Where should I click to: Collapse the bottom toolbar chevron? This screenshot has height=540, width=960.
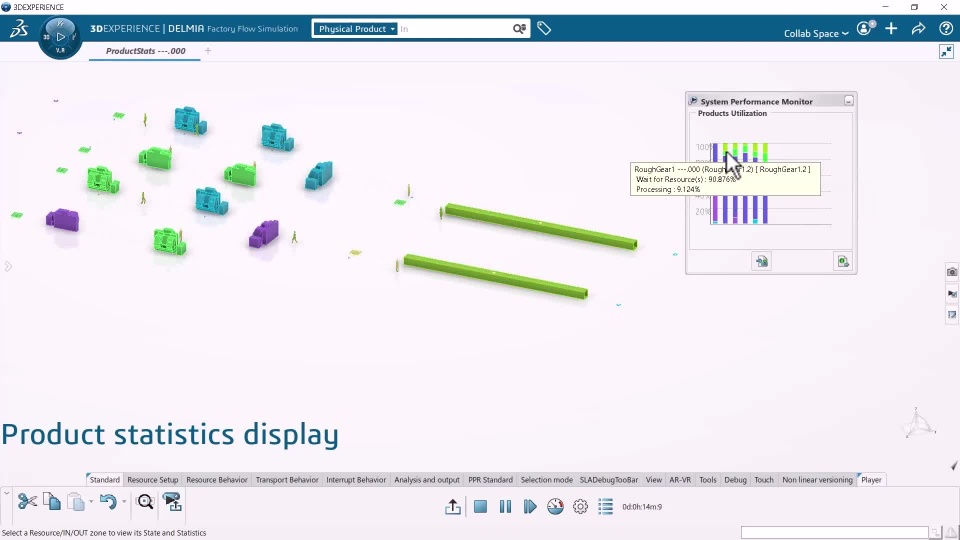[6, 493]
